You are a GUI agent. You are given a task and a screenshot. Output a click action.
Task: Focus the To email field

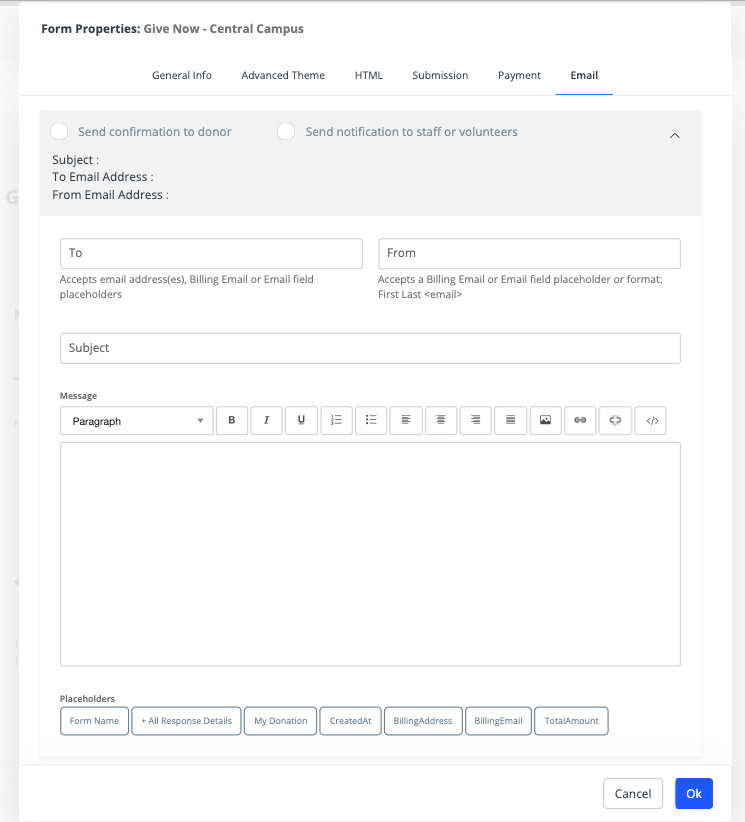tap(211, 254)
